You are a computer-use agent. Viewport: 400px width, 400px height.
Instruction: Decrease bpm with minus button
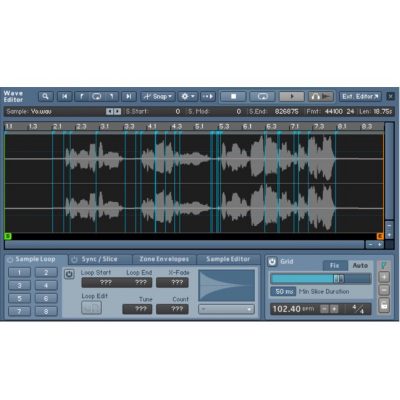[324, 309]
